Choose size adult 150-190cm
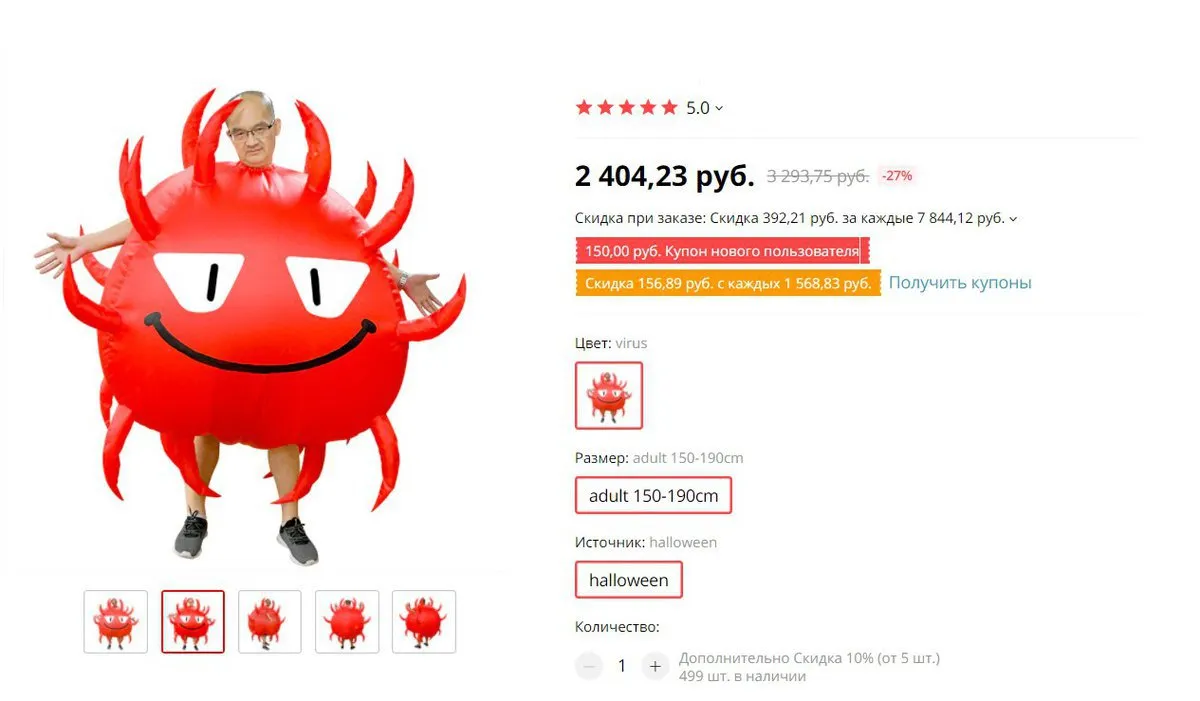 654,496
